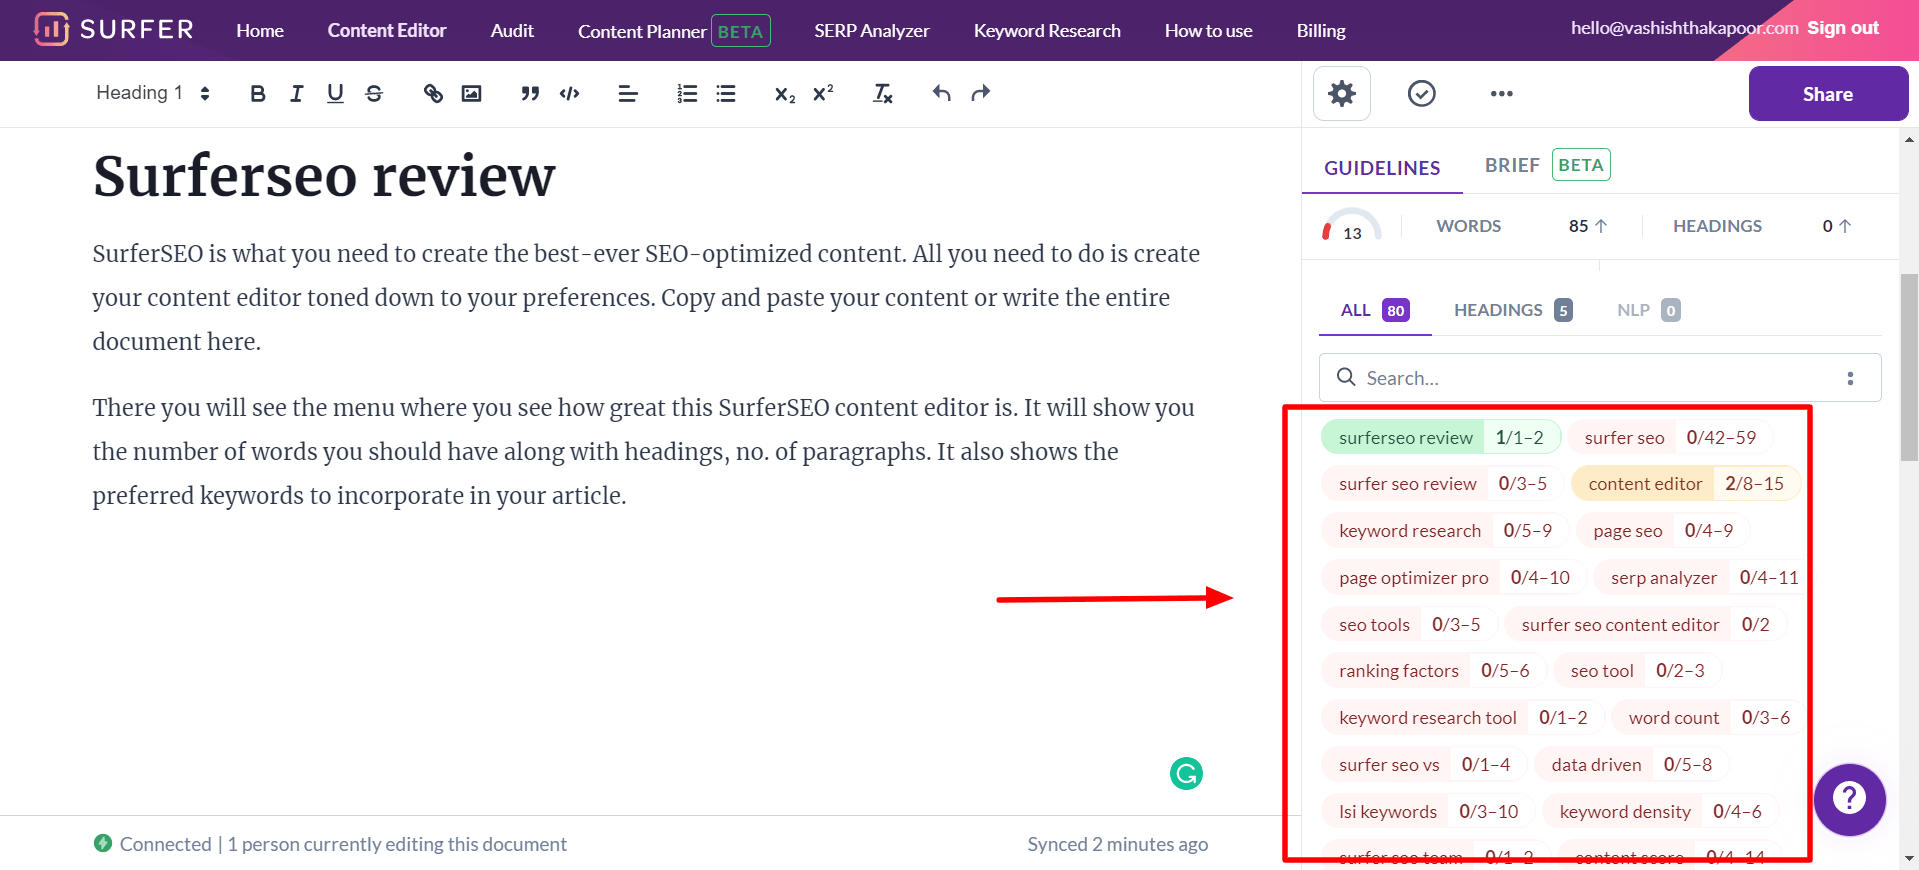Image resolution: width=1919 pixels, height=870 pixels.
Task: Click the scrollbar down arrow
Action: [x=1910, y=859]
